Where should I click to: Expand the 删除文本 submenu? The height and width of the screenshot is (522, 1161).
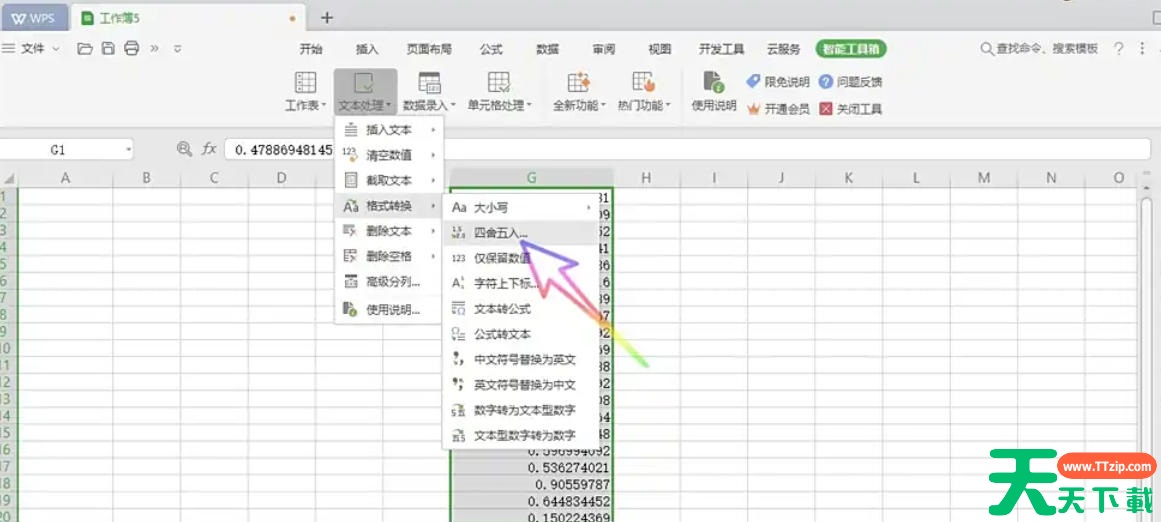point(389,231)
